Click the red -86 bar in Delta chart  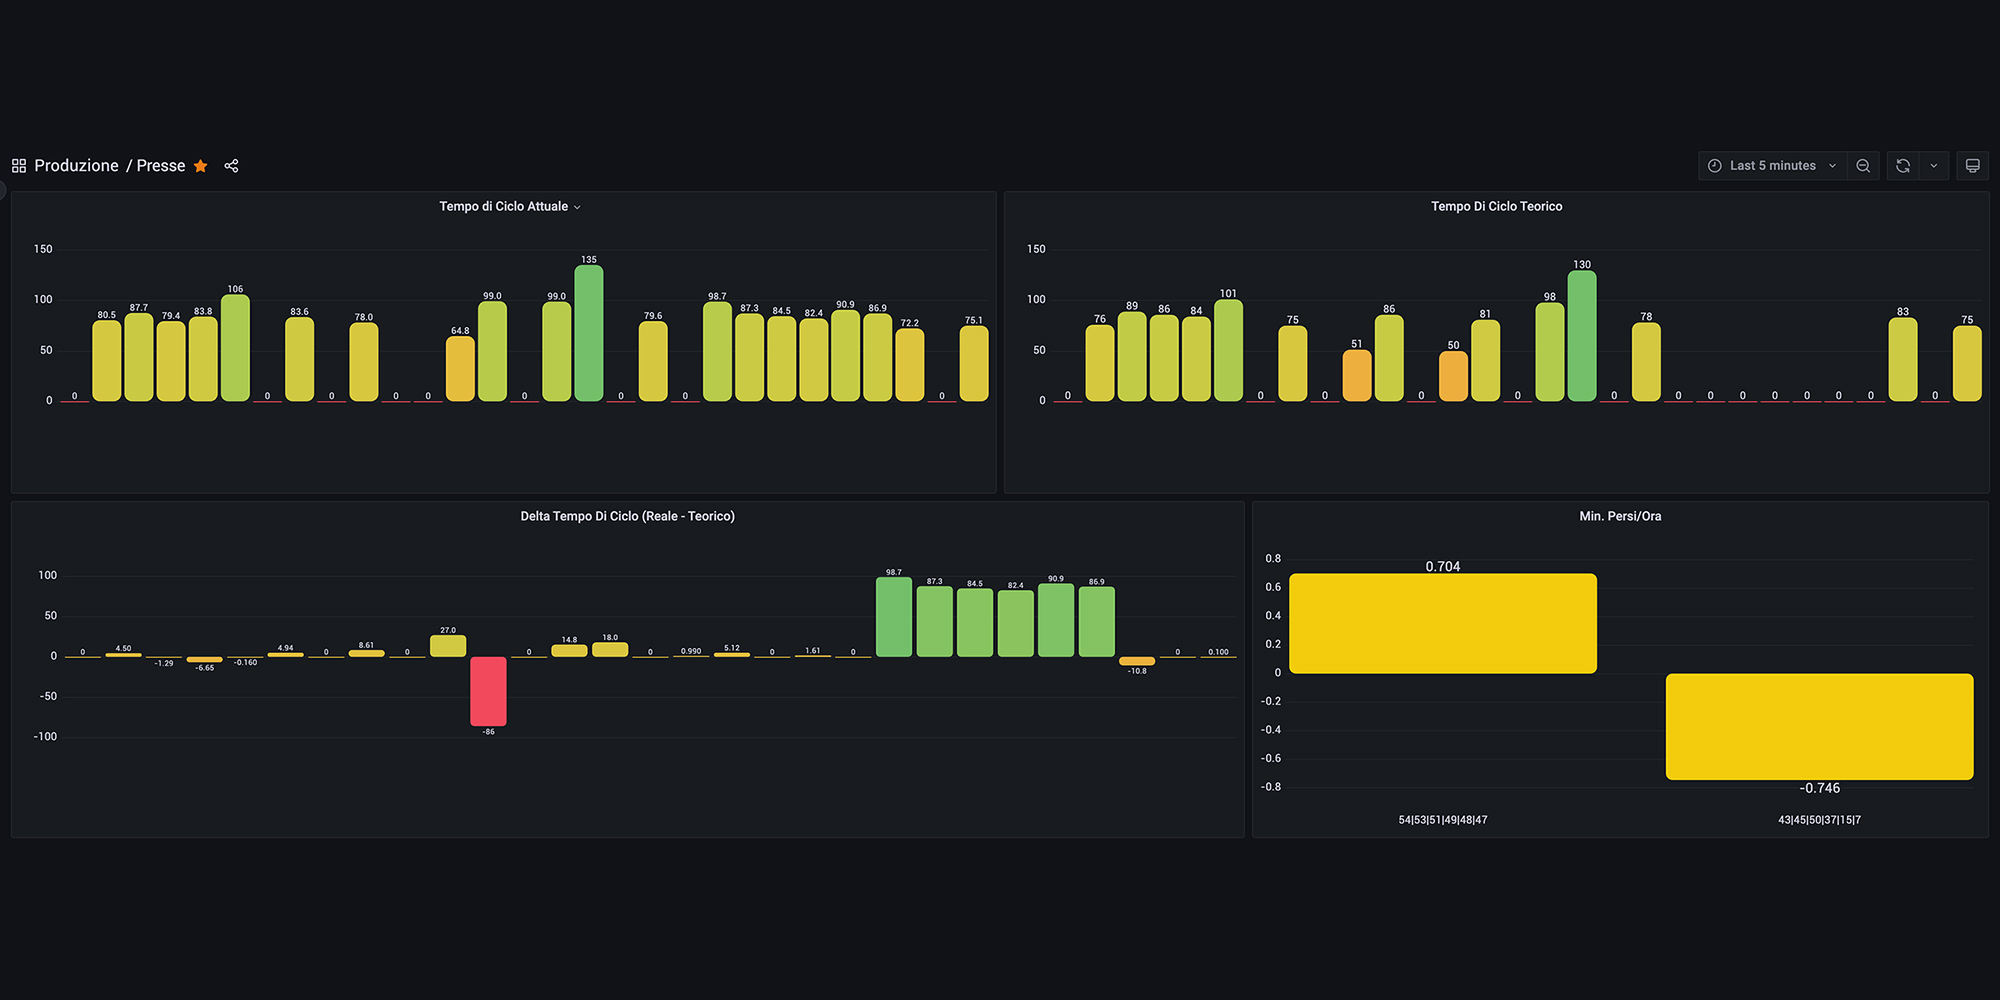click(x=488, y=691)
